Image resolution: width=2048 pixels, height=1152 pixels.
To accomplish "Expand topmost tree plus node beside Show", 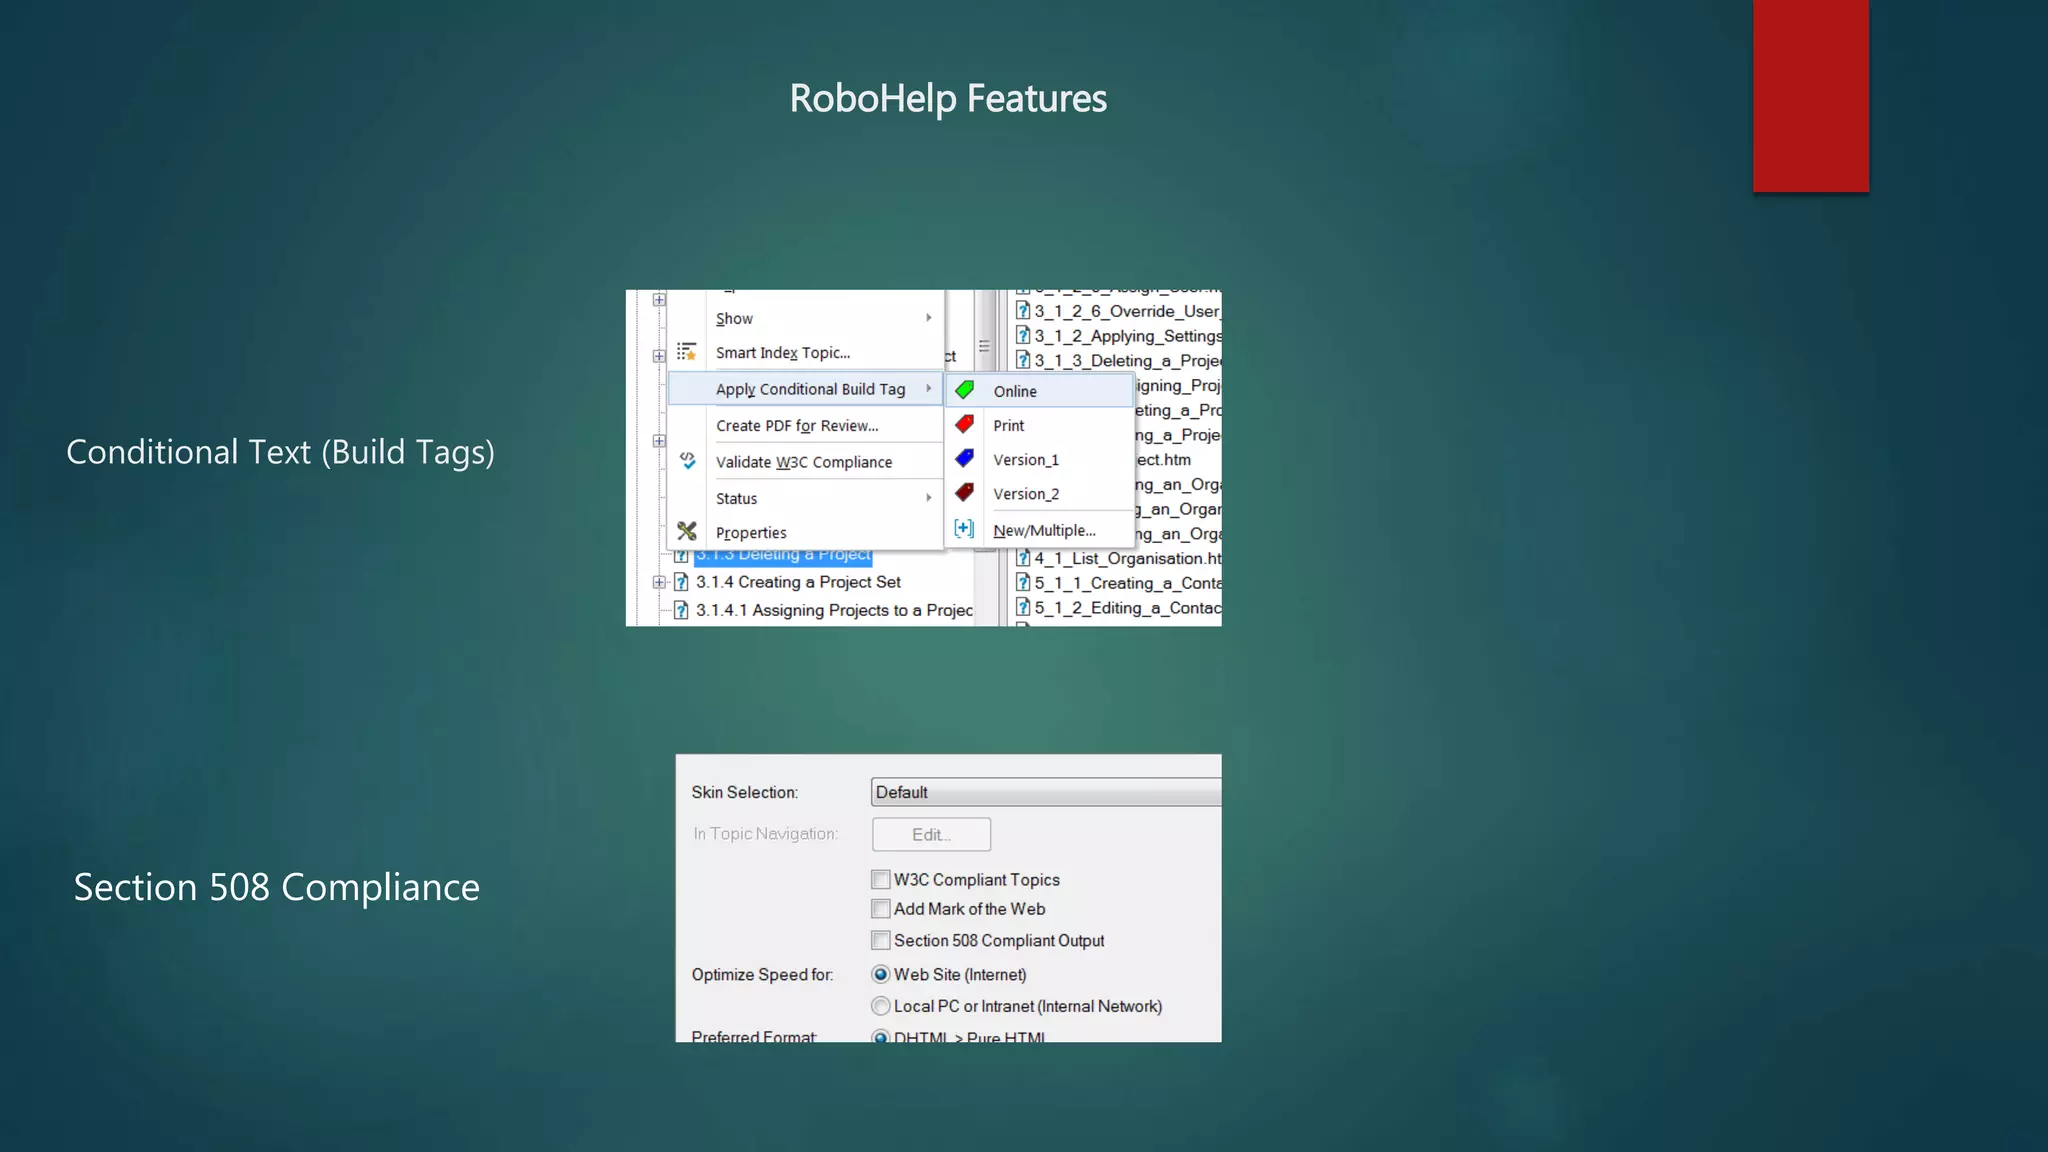I will tap(659, 299).
